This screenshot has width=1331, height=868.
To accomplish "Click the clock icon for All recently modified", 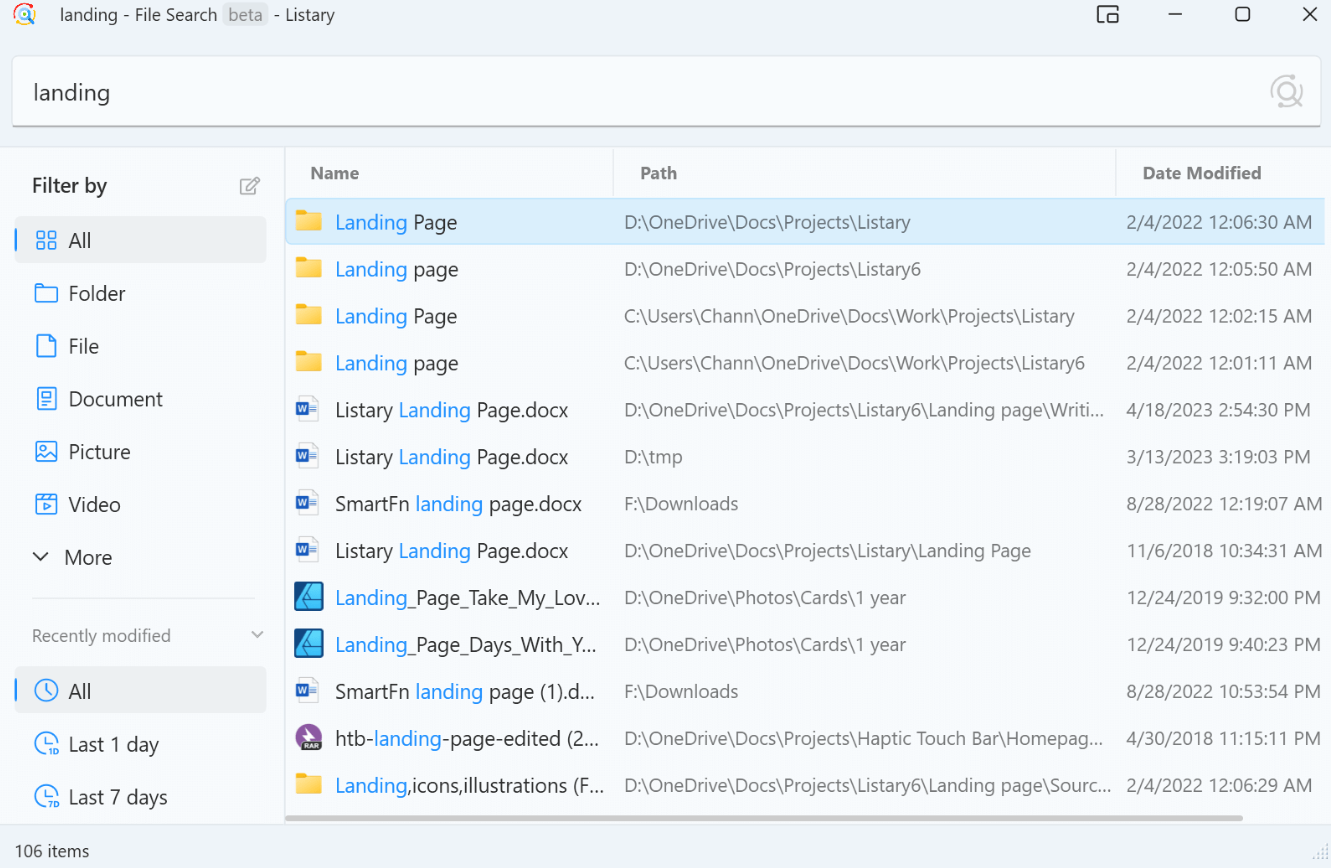I will pos(46,691).
